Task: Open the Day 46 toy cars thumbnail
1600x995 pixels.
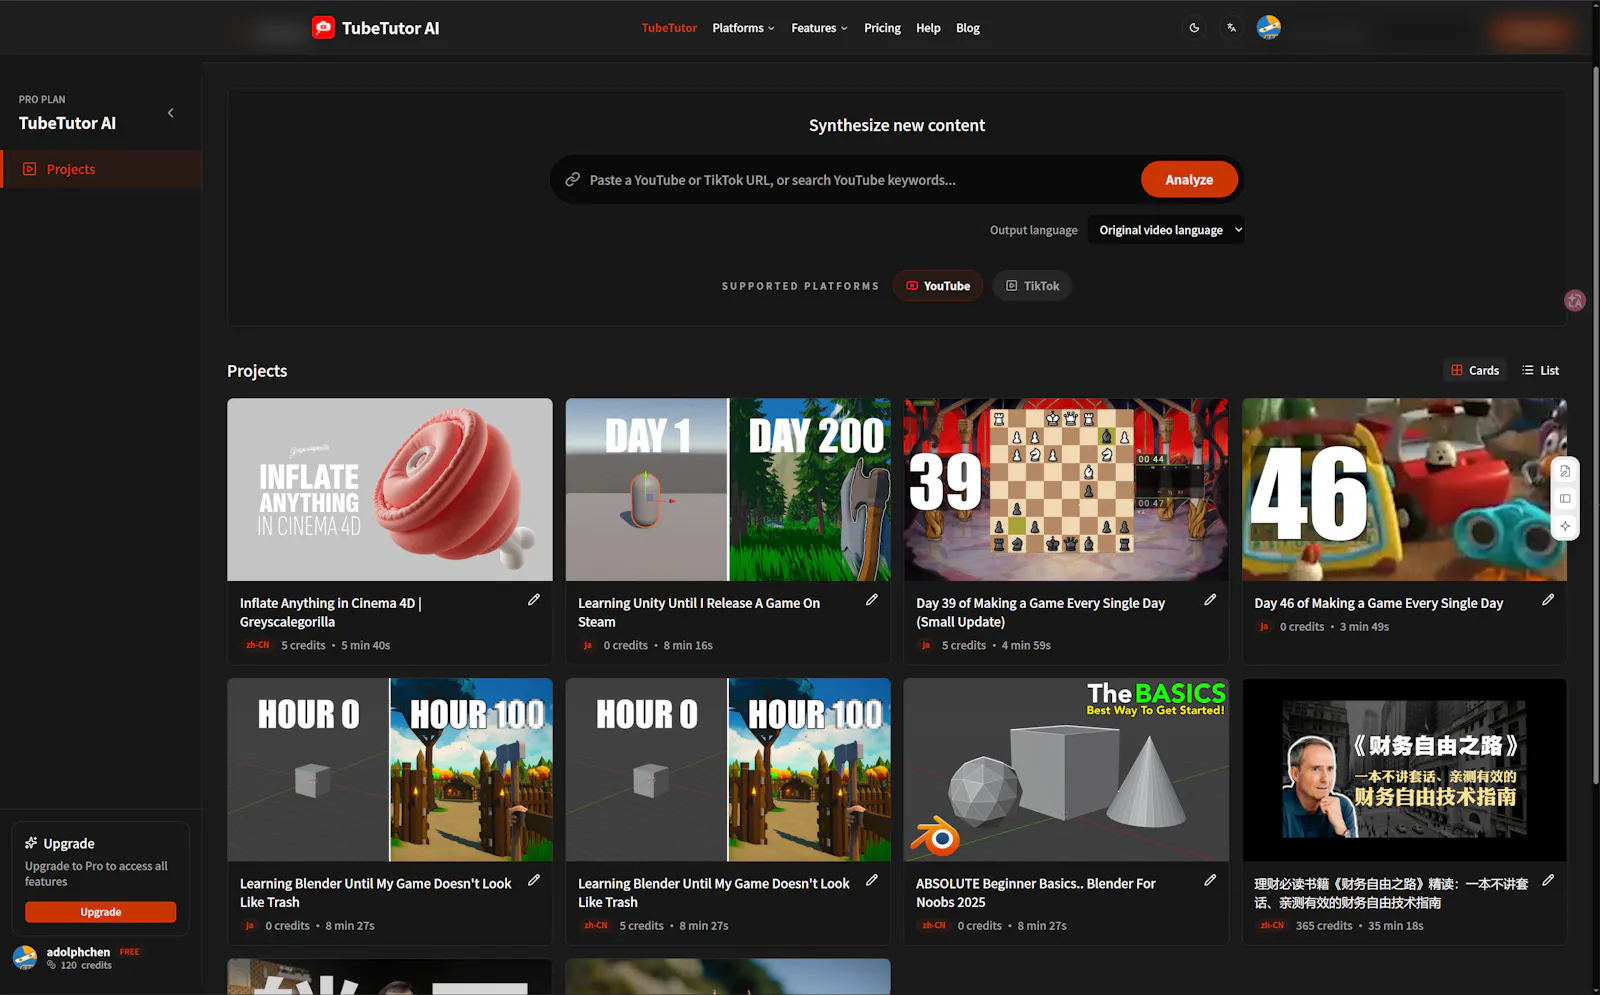Action: tap(1404, 490)
